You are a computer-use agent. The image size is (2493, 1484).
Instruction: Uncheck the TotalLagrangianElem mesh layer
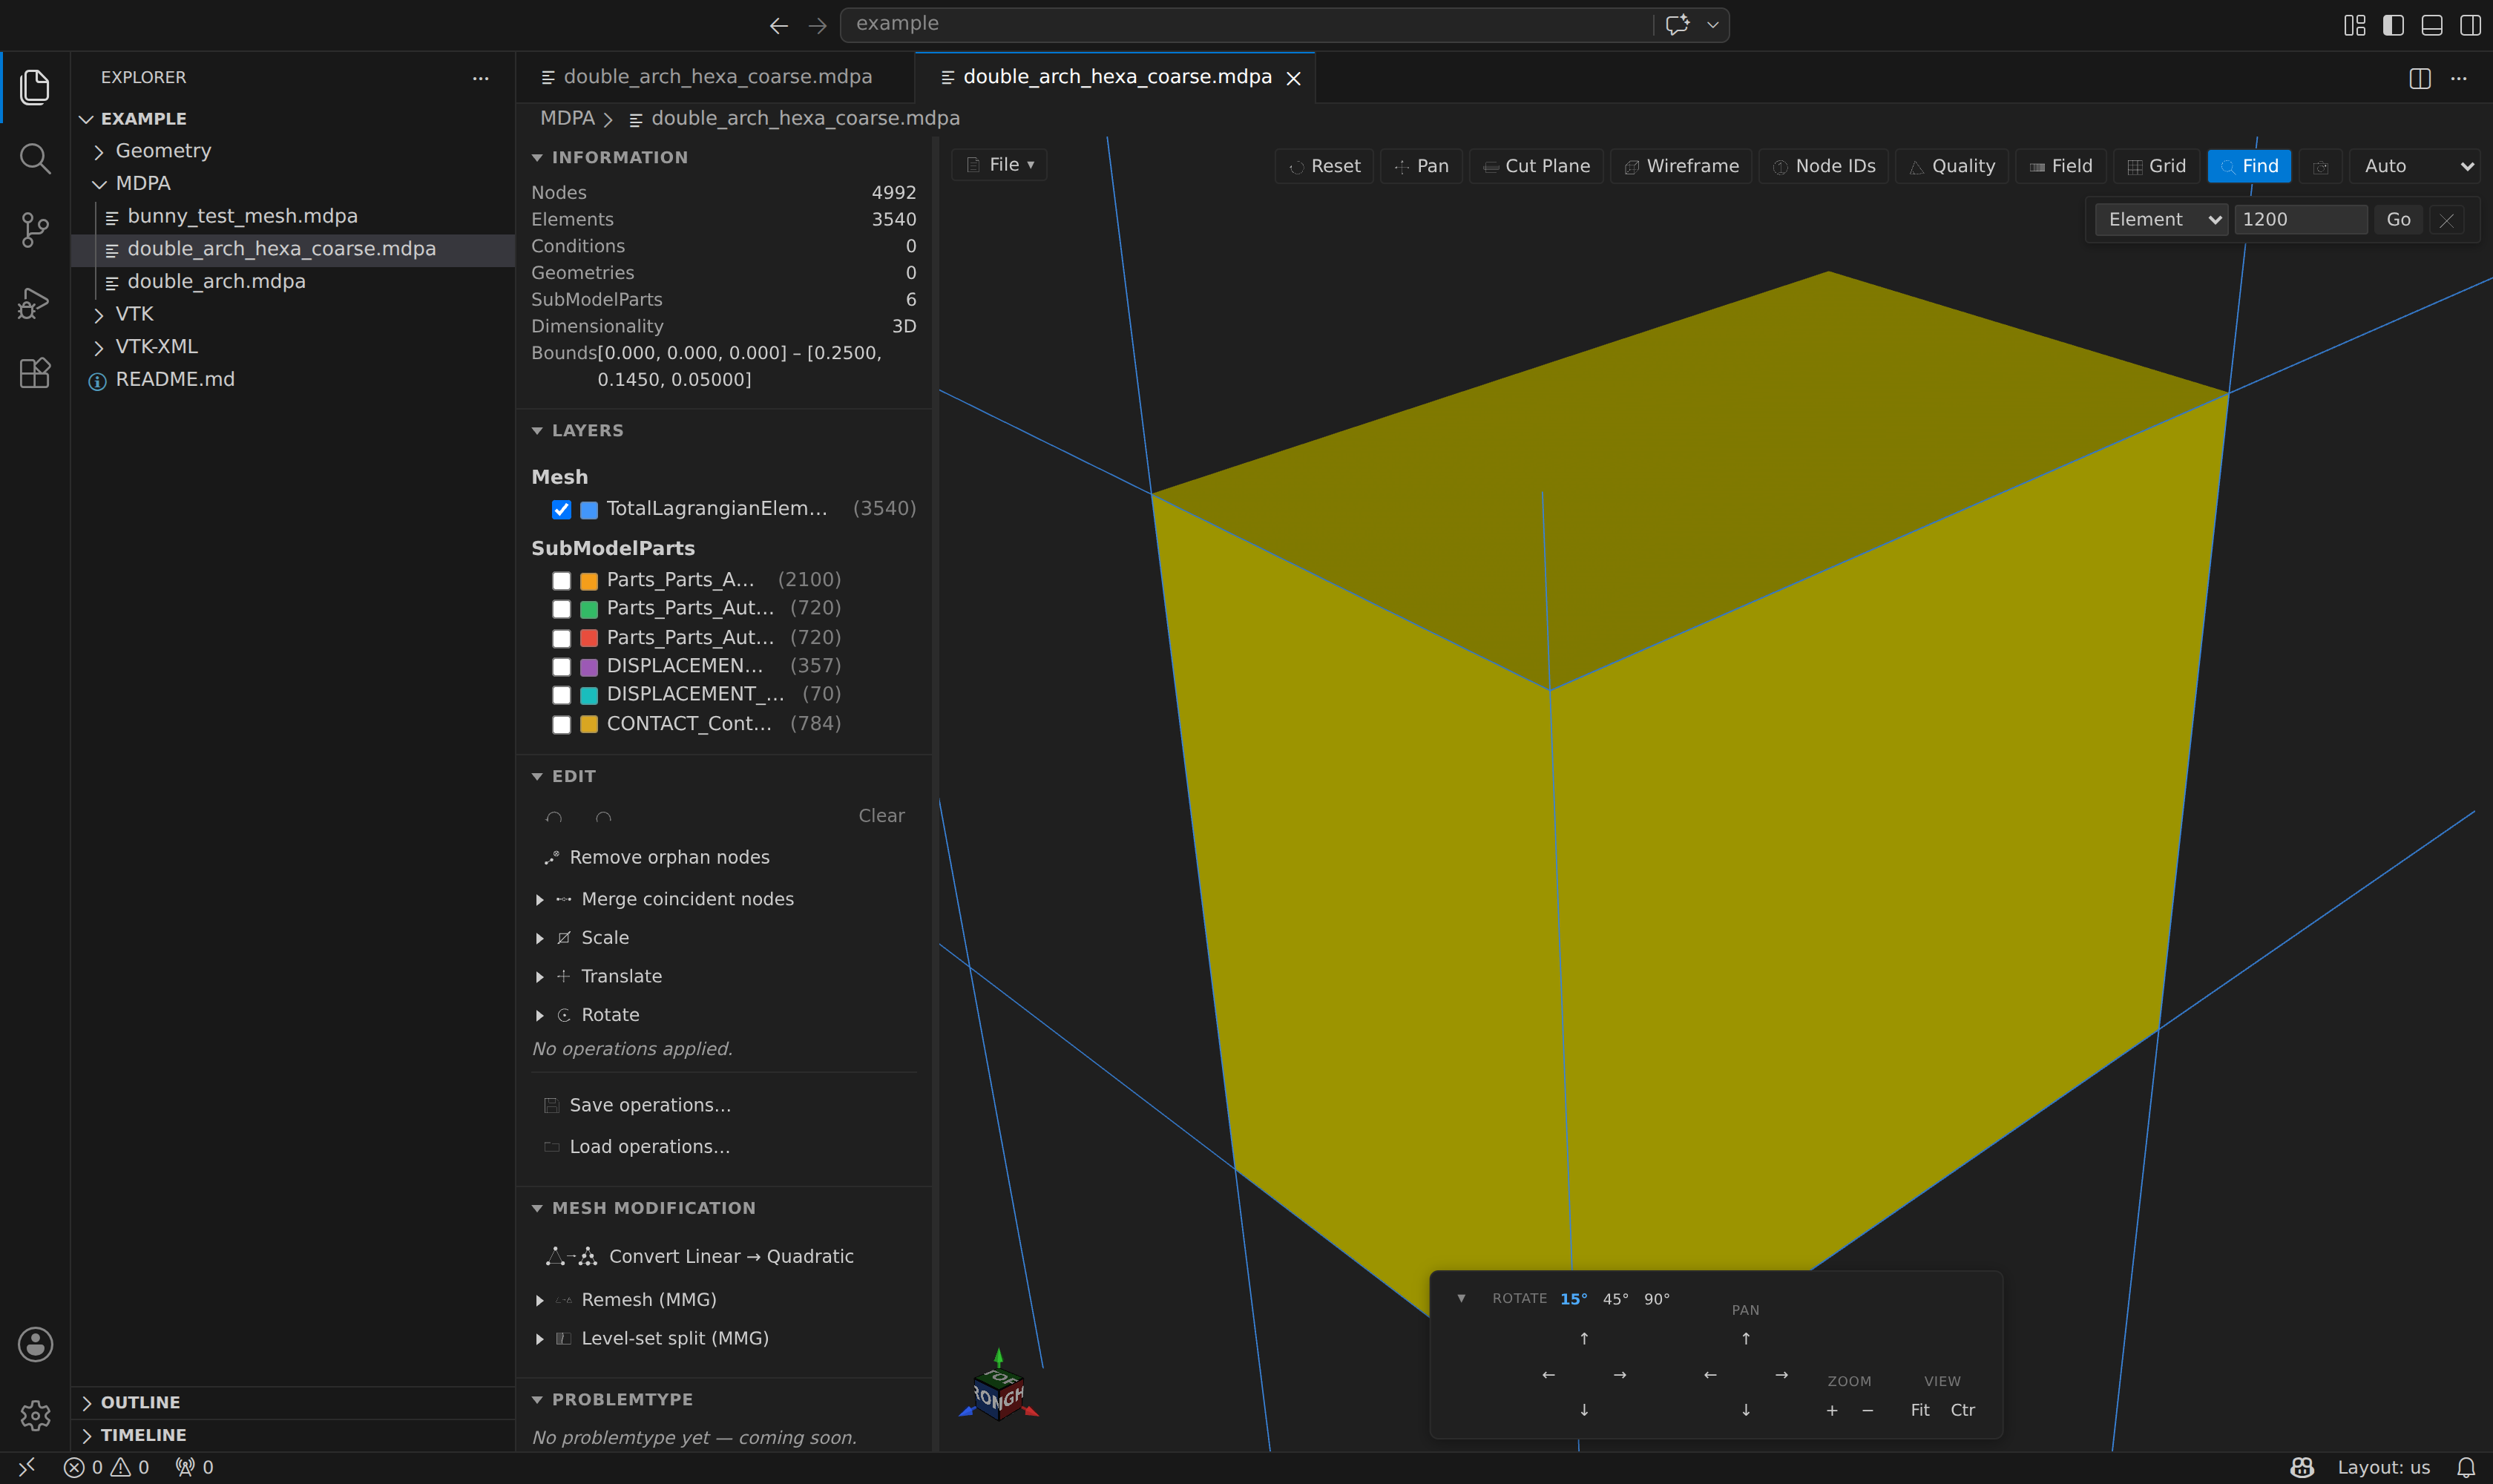point(562,510)
